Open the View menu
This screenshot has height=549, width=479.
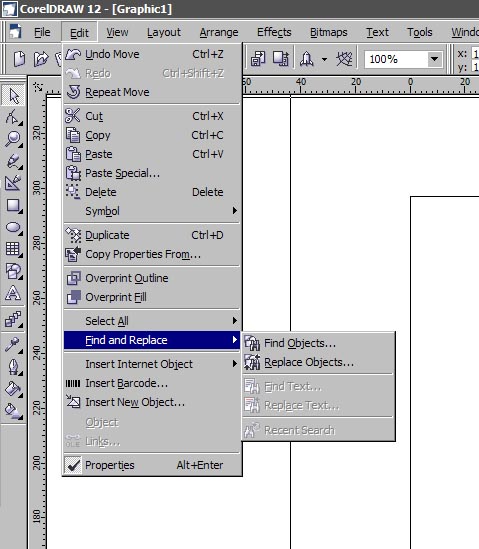click(117, 32)
